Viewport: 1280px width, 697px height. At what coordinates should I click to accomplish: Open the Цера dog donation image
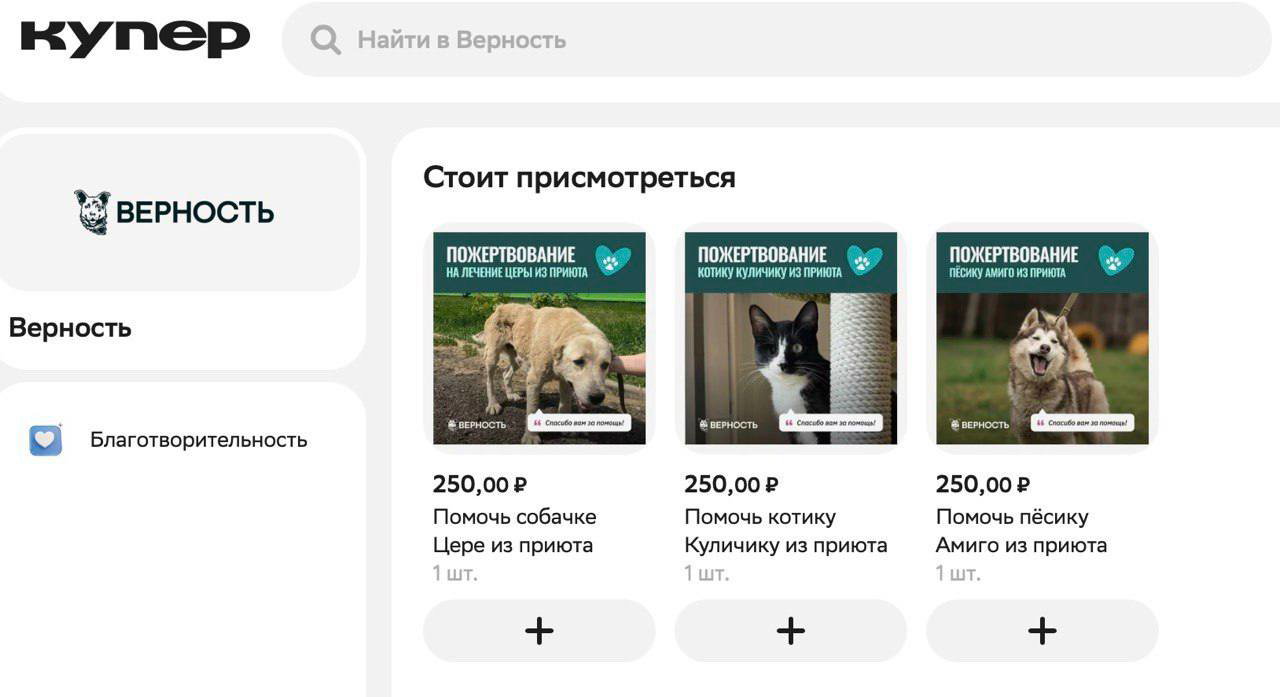click(539, 338)
